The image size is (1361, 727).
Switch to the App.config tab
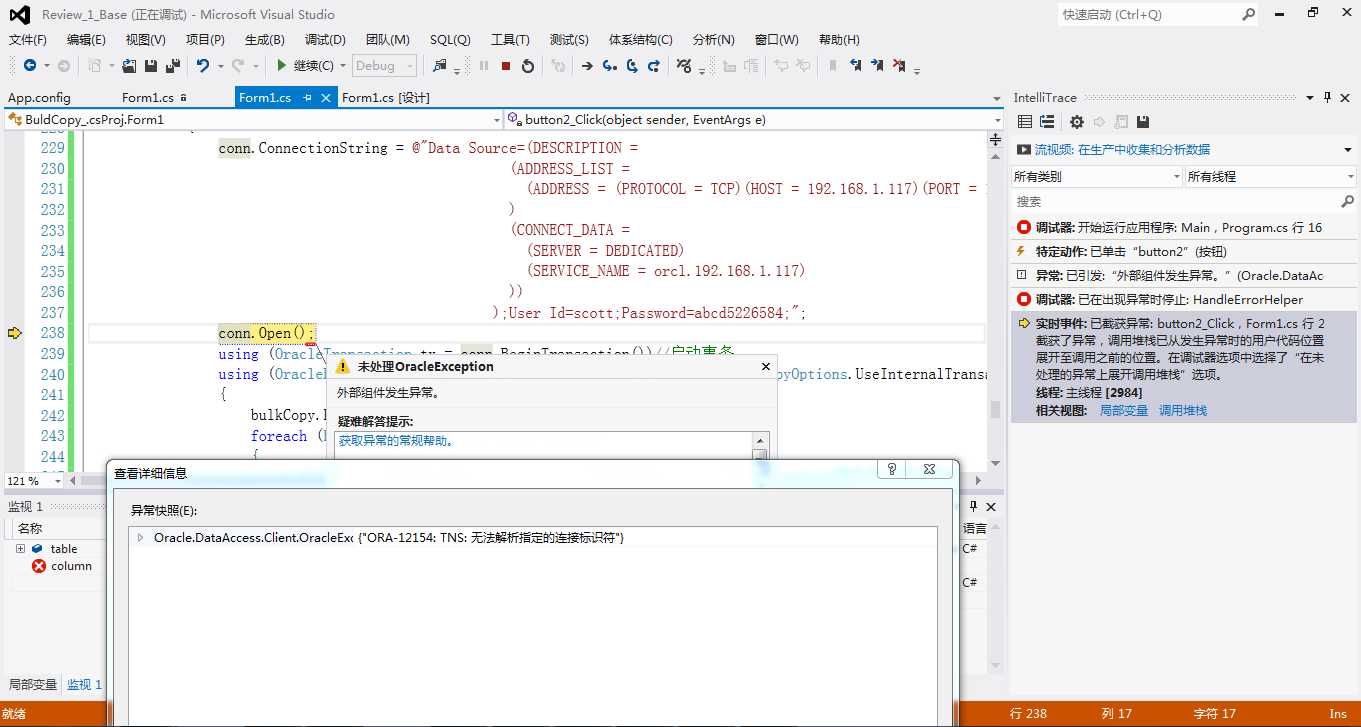point(39,98)
